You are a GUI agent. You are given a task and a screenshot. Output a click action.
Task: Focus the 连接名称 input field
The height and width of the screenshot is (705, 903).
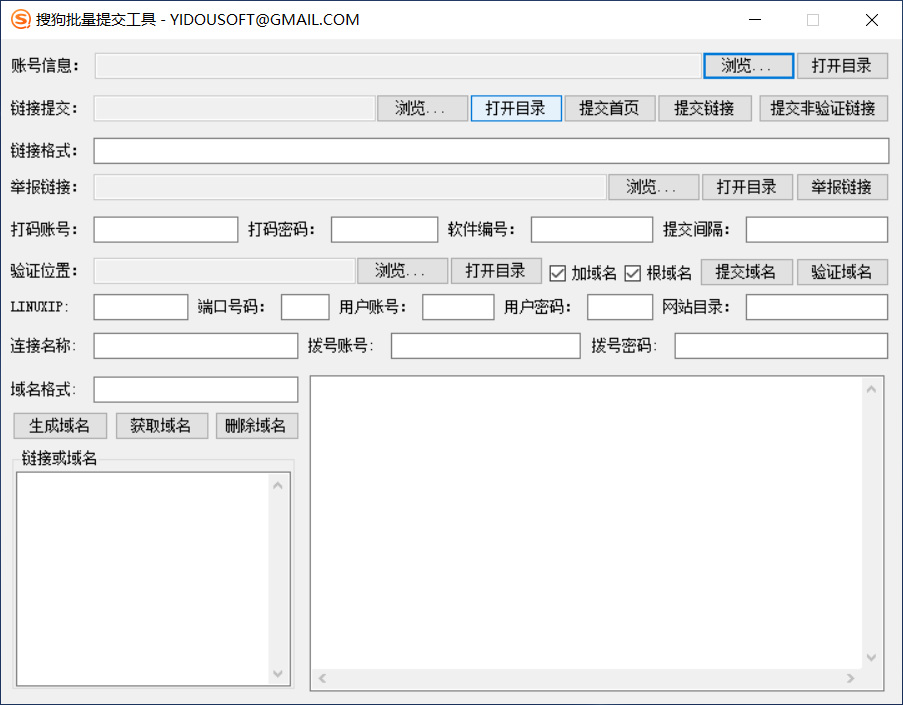point(196,346)
